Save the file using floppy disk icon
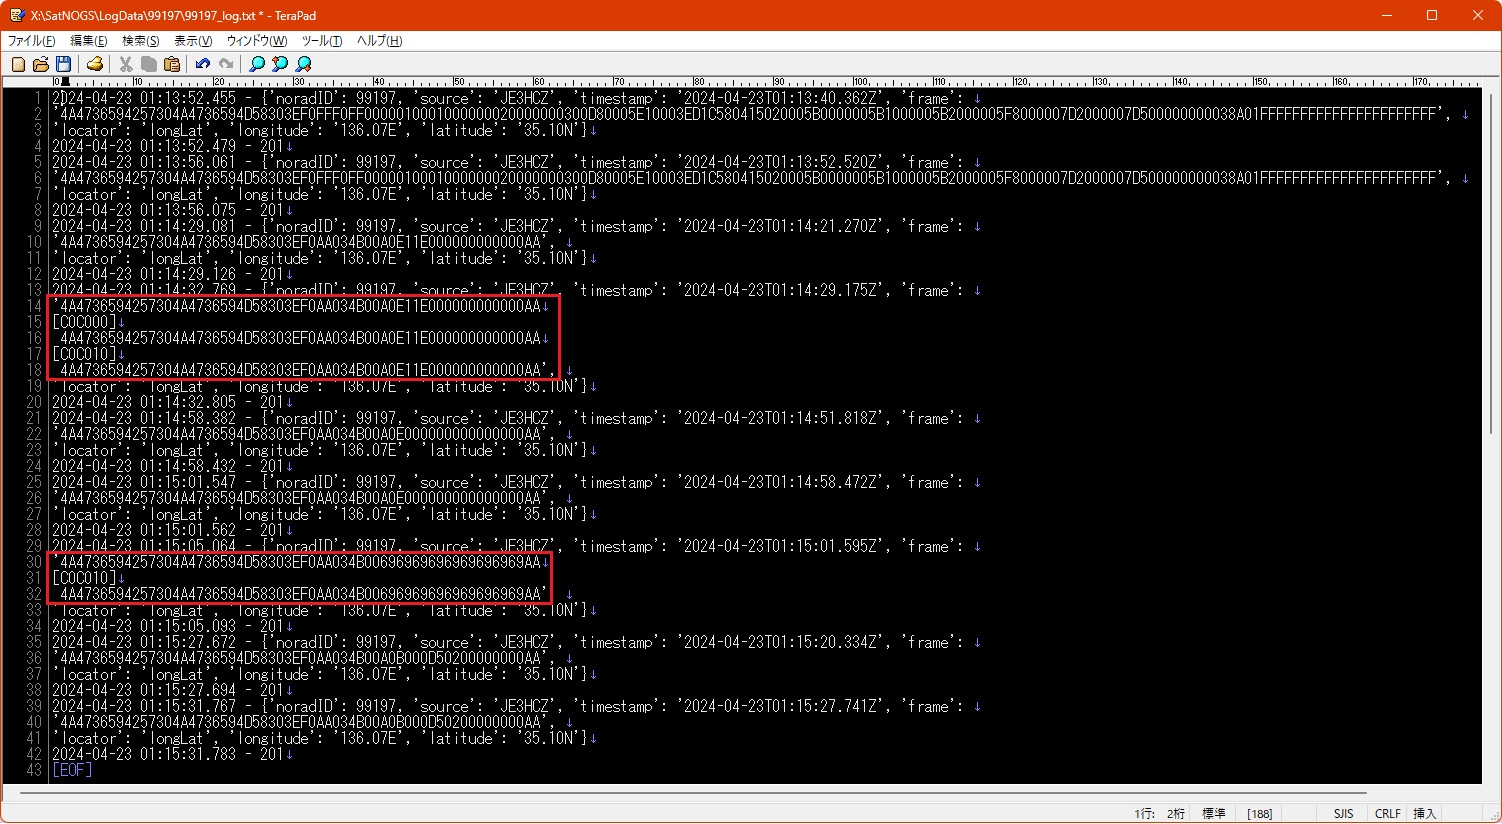 [x=63, y=64]
